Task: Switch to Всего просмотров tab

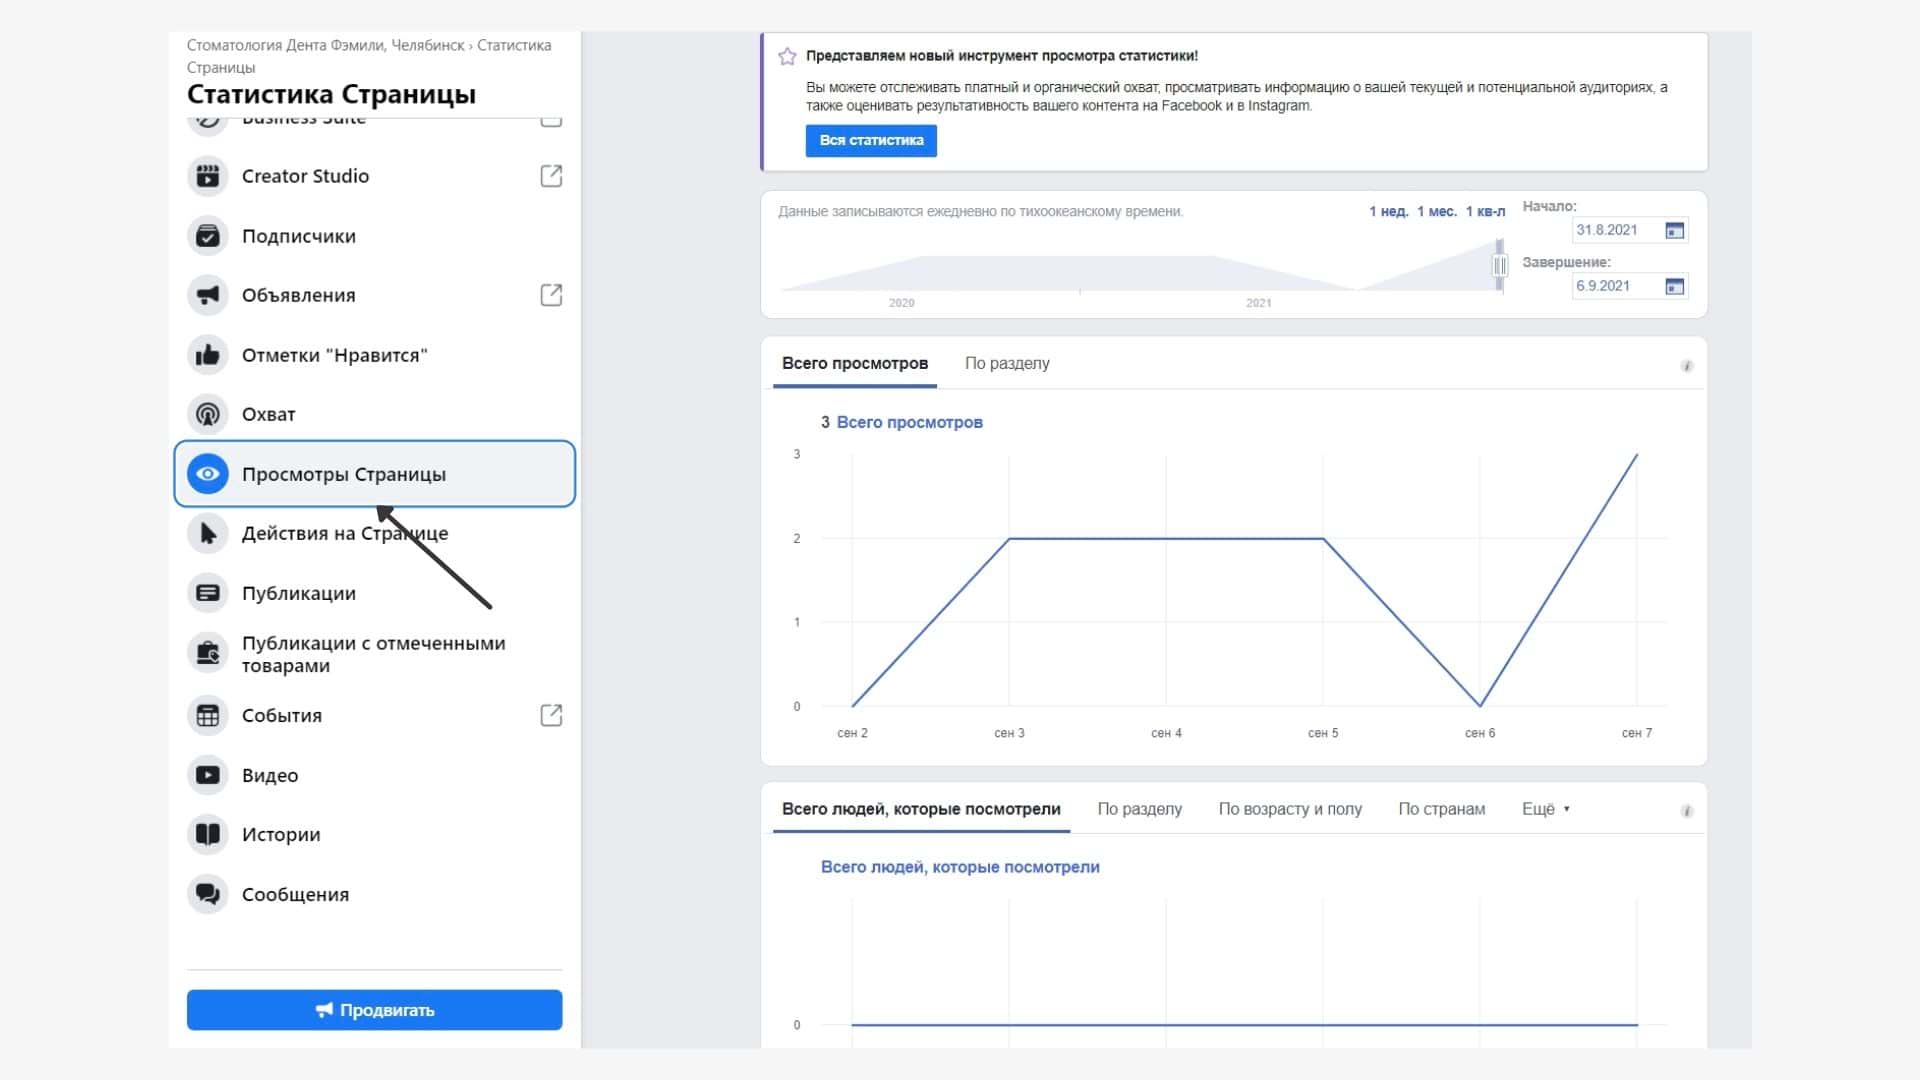Action: pyautogui.click(x=855, y=363)
